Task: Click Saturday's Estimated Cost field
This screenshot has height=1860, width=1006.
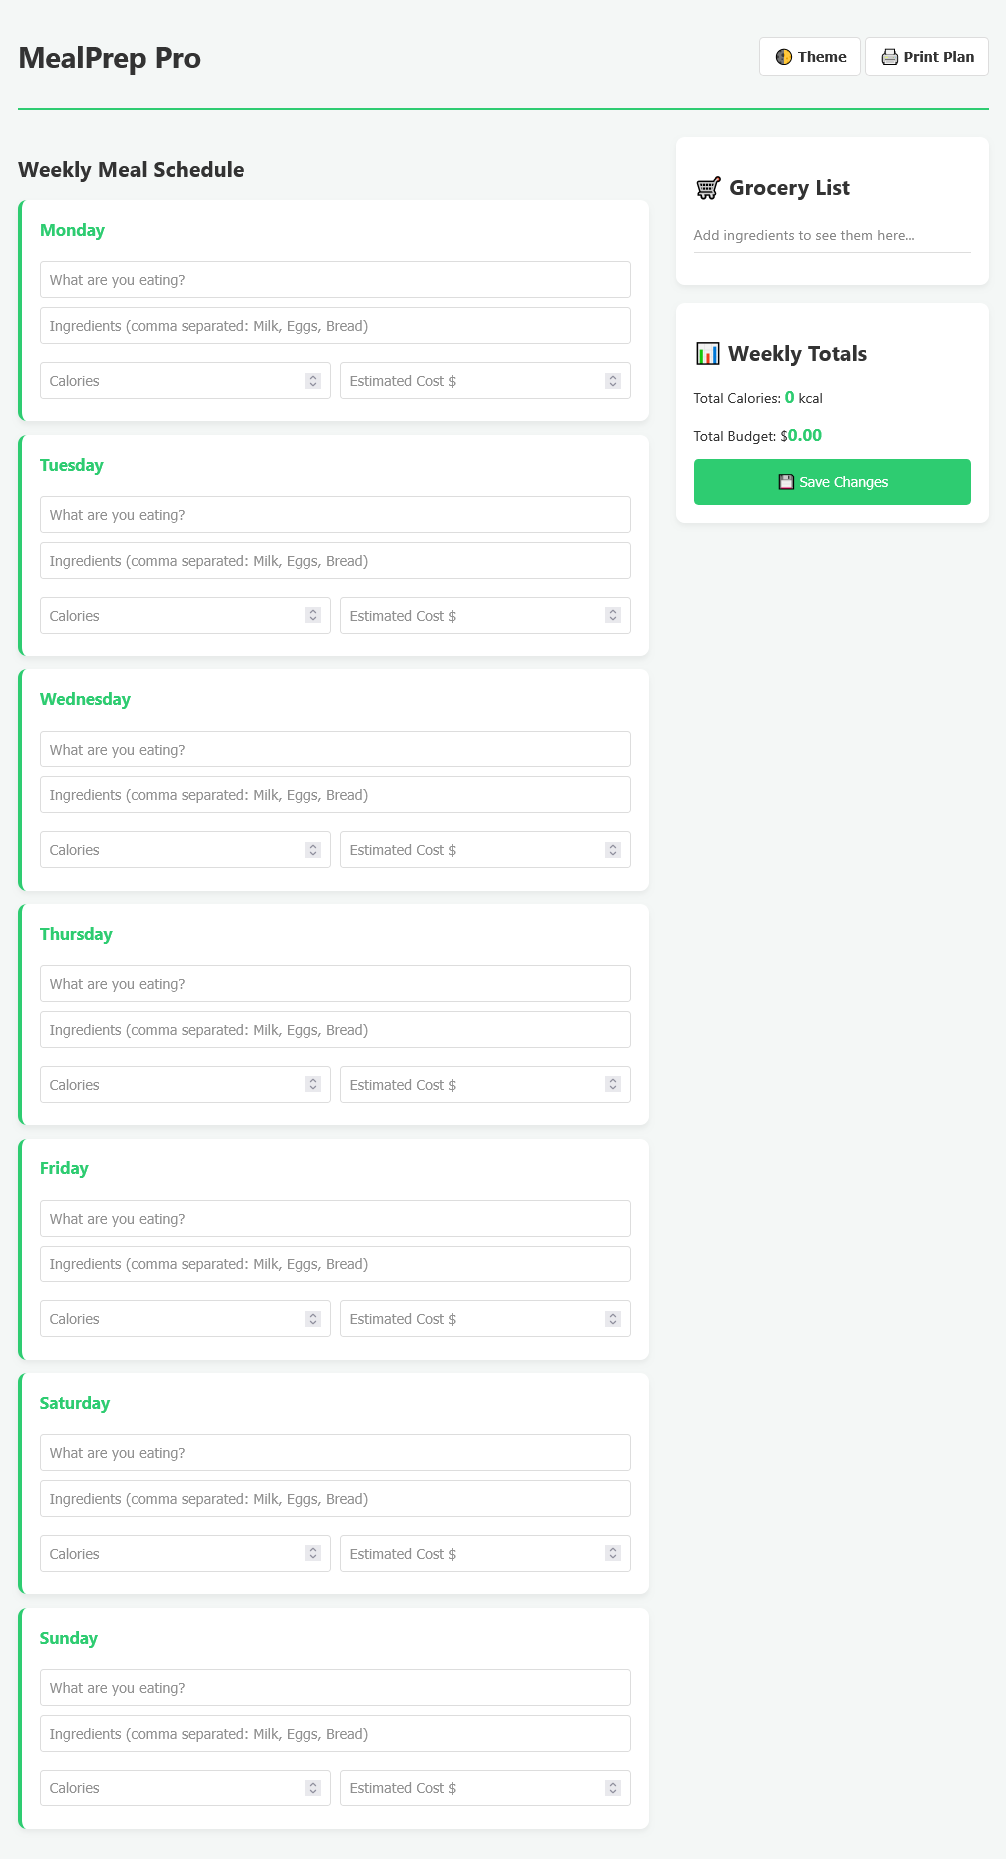Action: point(470,1554)
